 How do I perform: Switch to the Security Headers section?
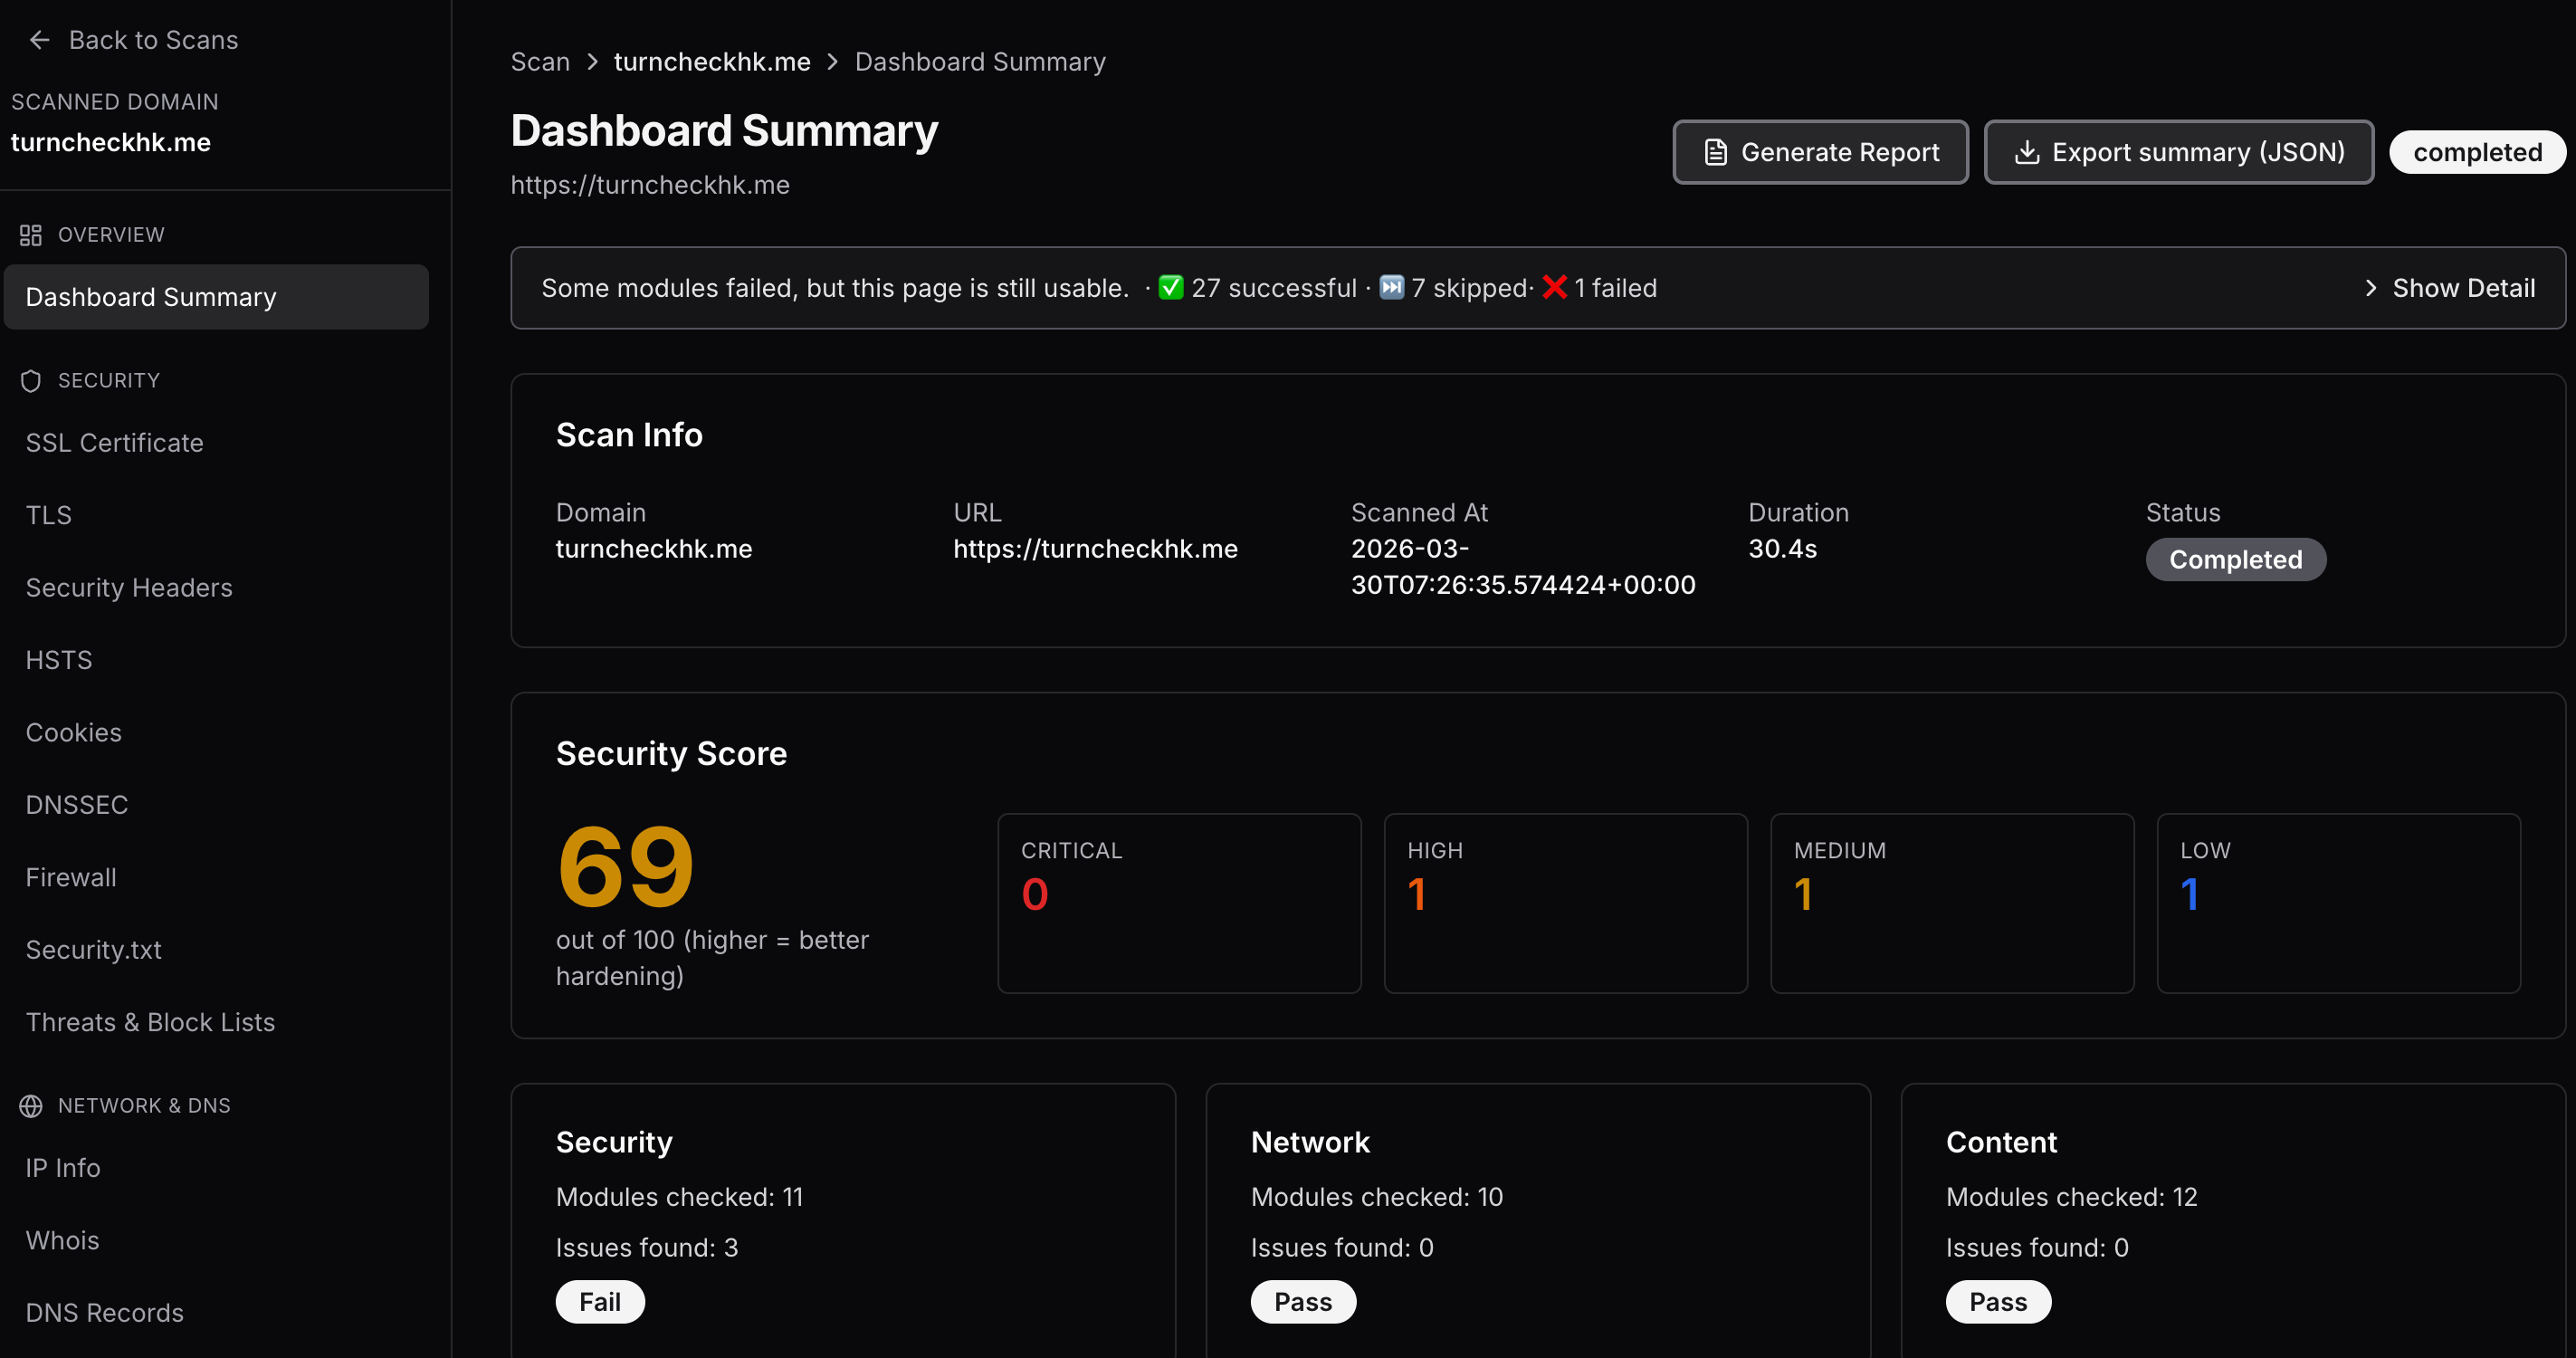tap(129, 588)
